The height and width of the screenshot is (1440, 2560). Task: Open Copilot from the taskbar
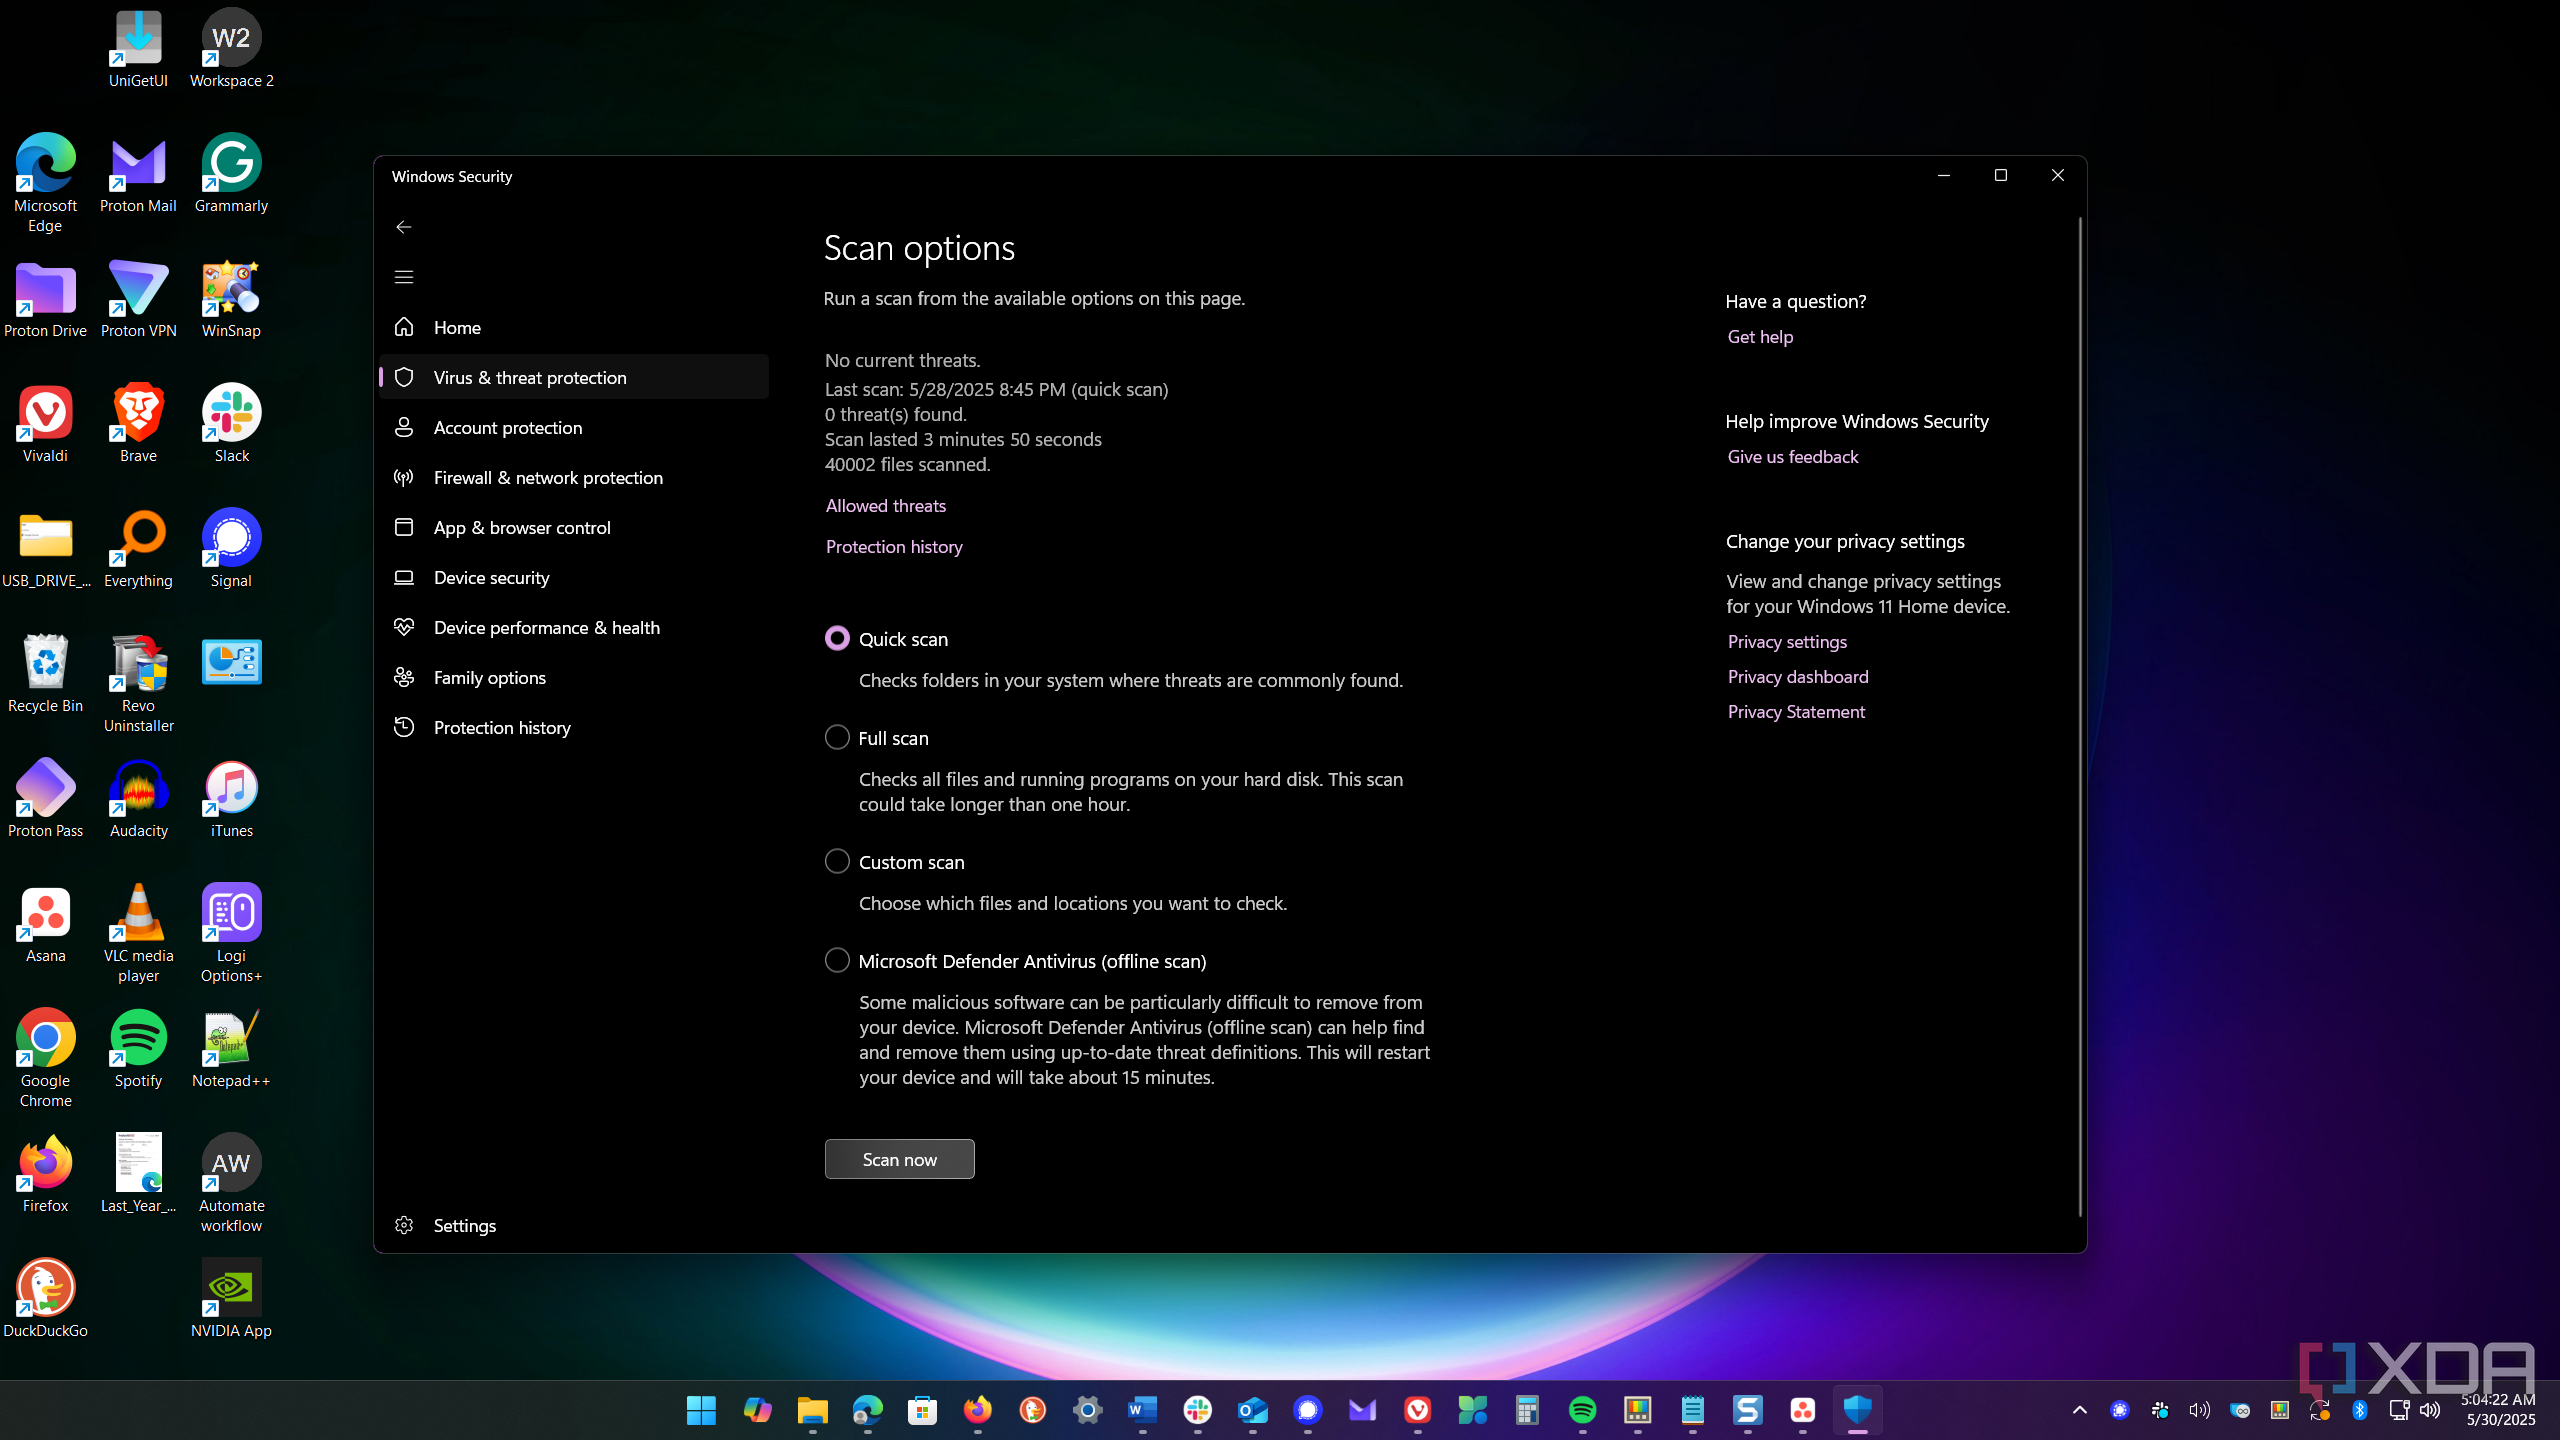[x=757, y=1410]
